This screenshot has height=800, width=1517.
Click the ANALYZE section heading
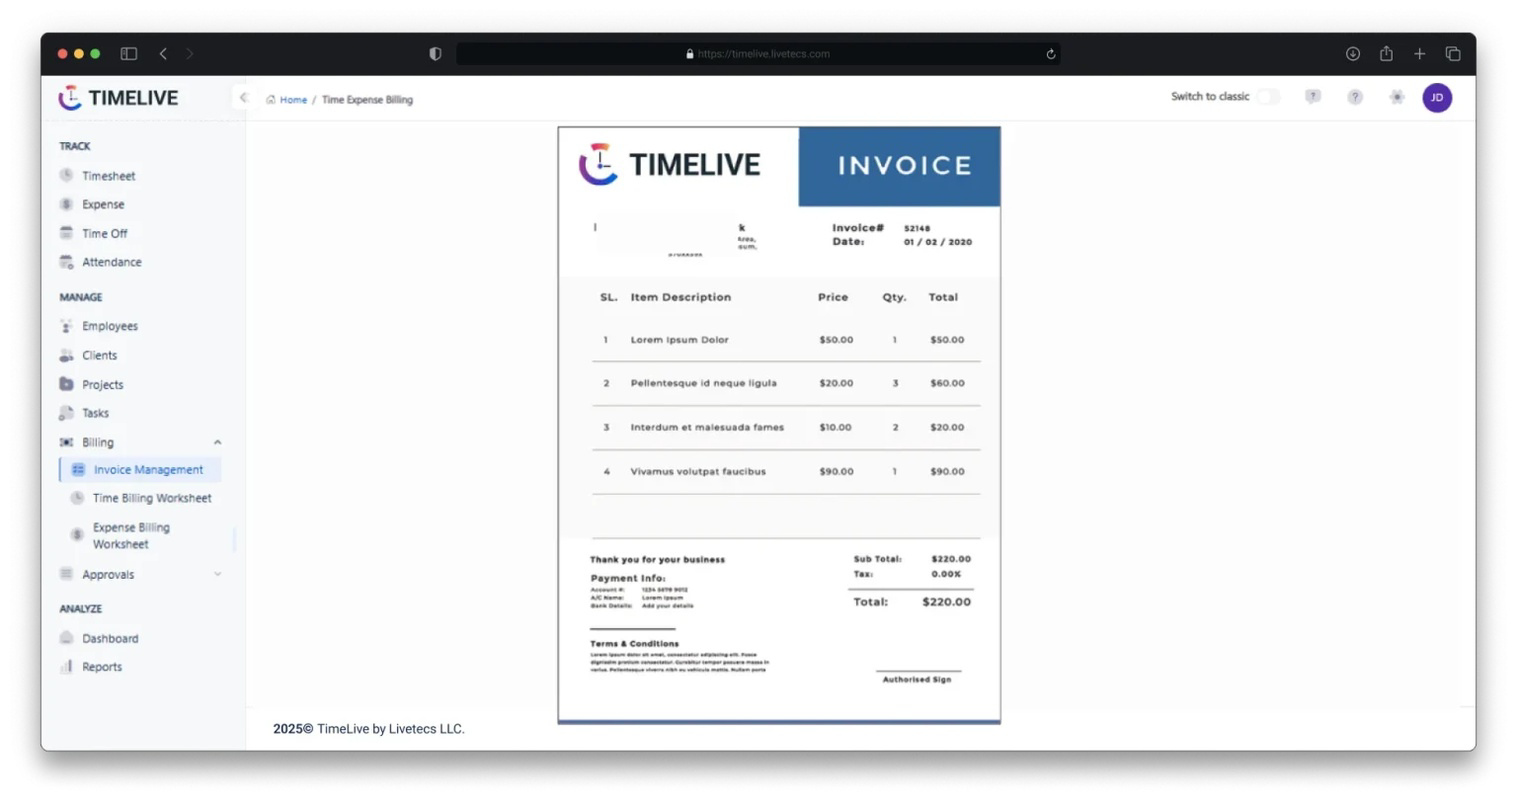(x=81, y=609)
